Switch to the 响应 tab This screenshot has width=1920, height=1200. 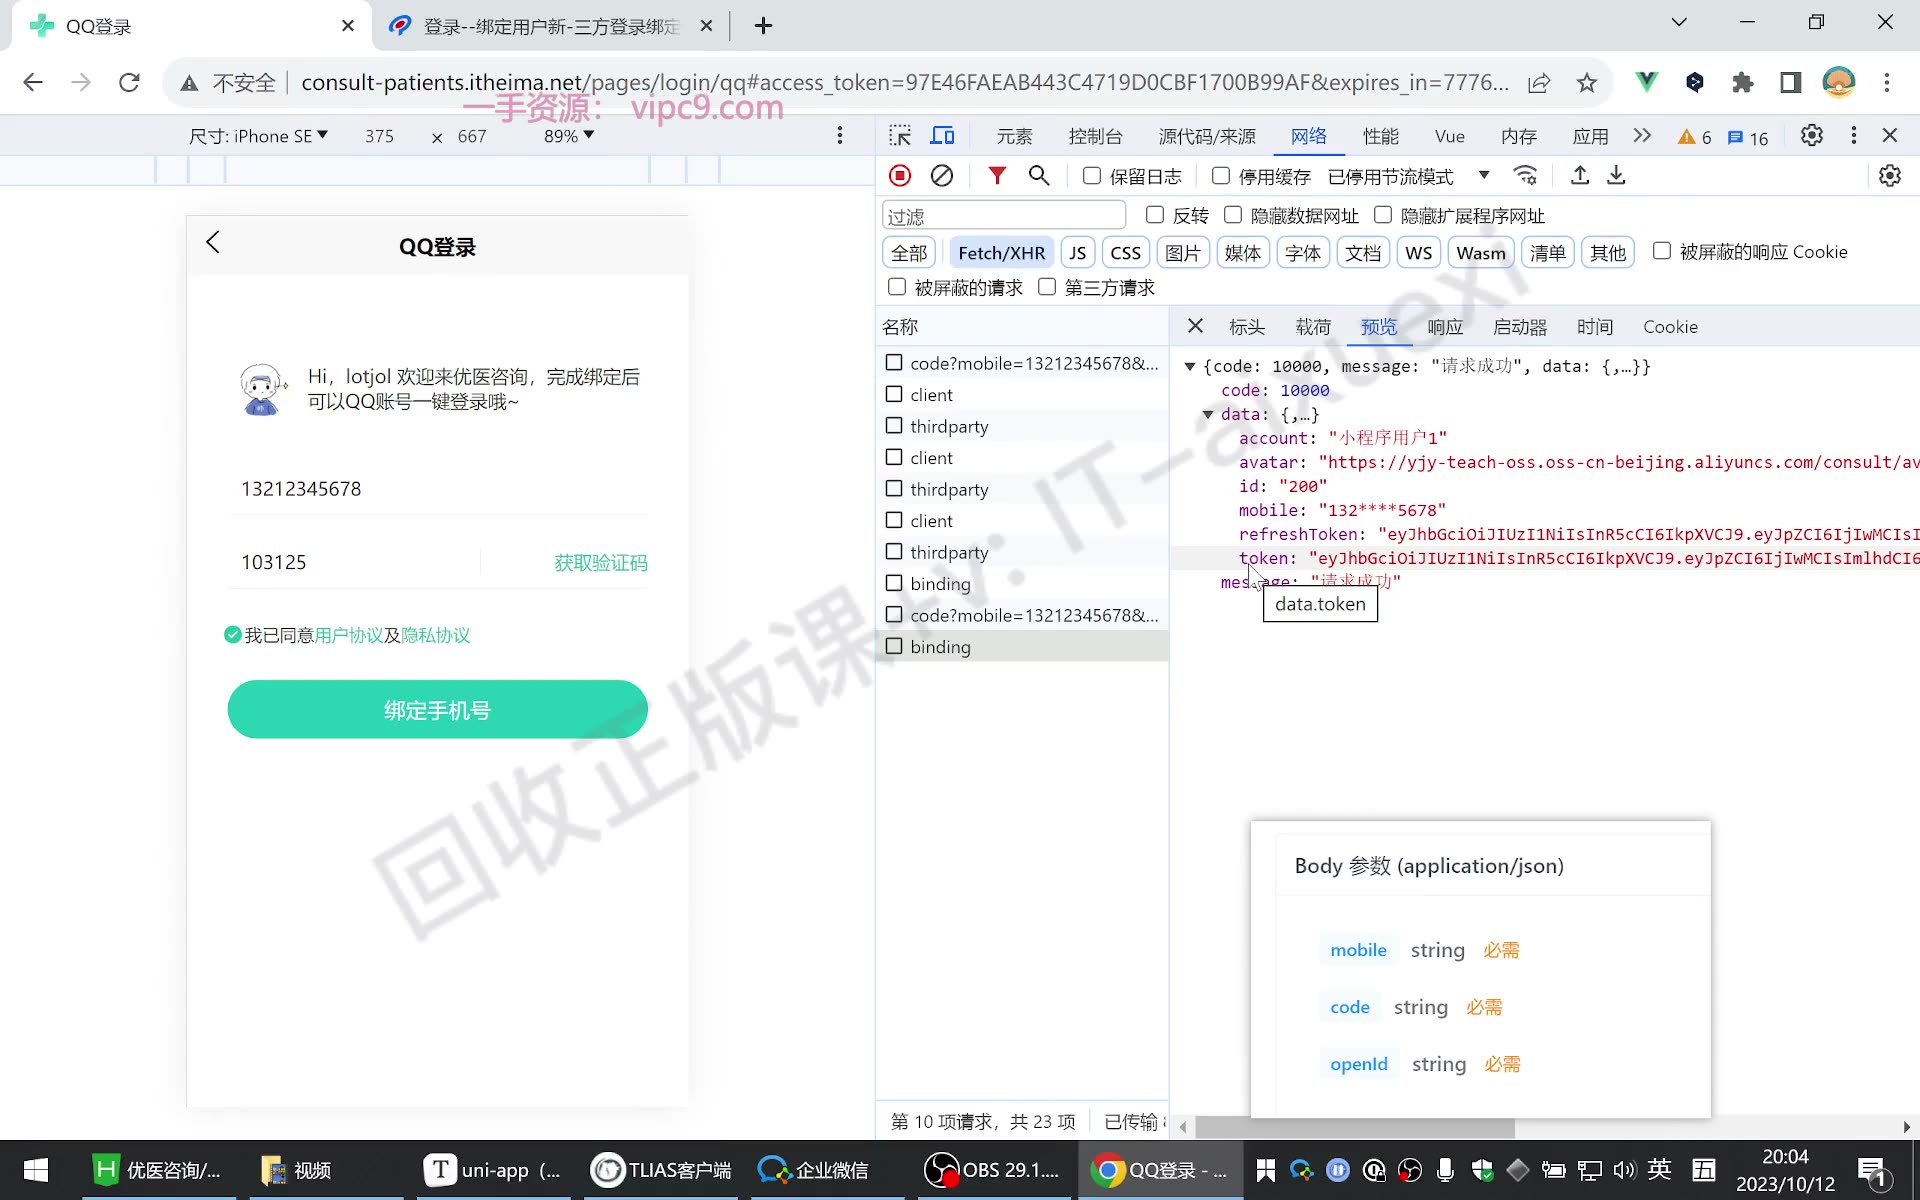point(1445,327)
